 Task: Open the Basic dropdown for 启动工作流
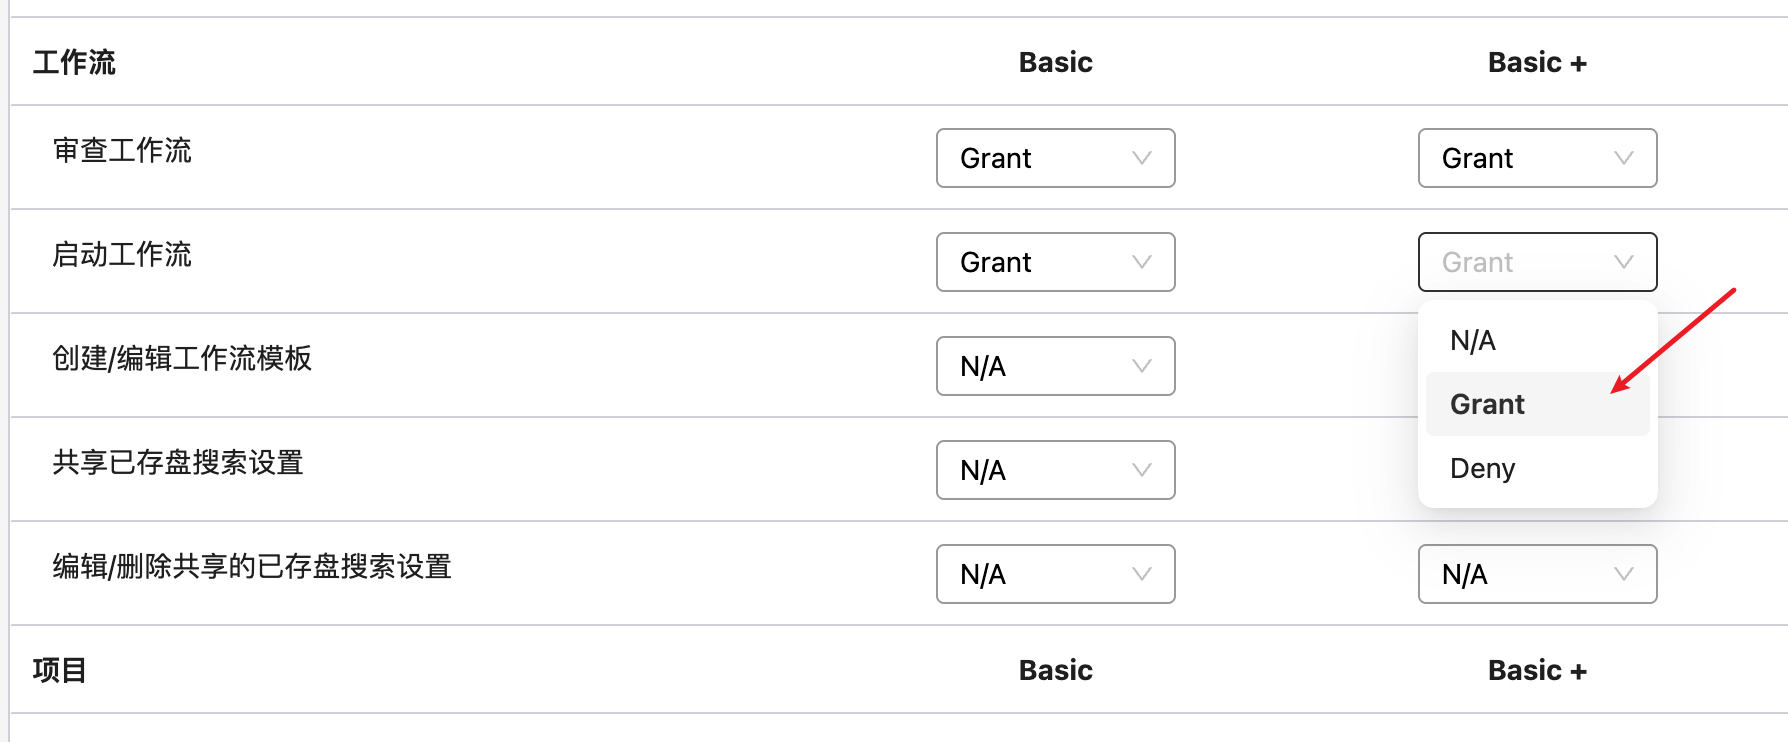pos(1055,262)
